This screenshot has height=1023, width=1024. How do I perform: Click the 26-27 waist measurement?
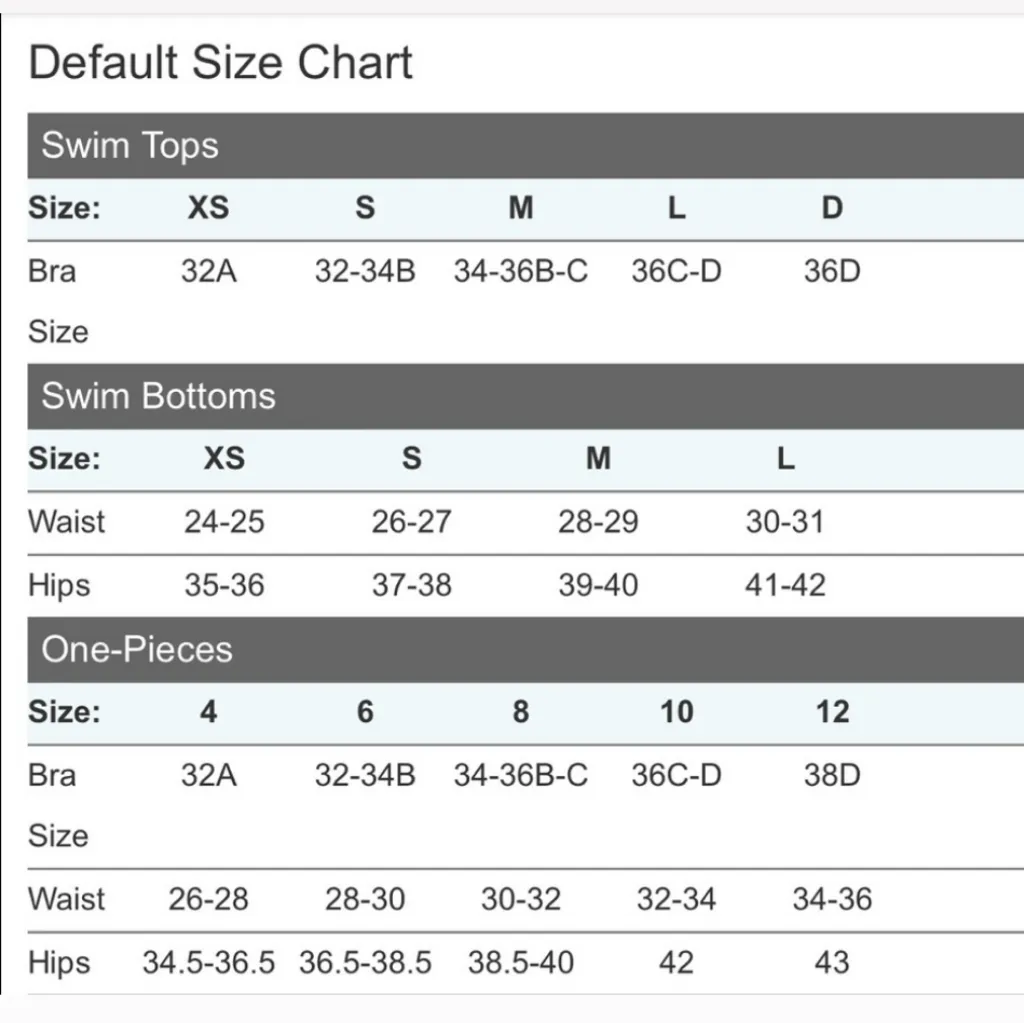411,522
